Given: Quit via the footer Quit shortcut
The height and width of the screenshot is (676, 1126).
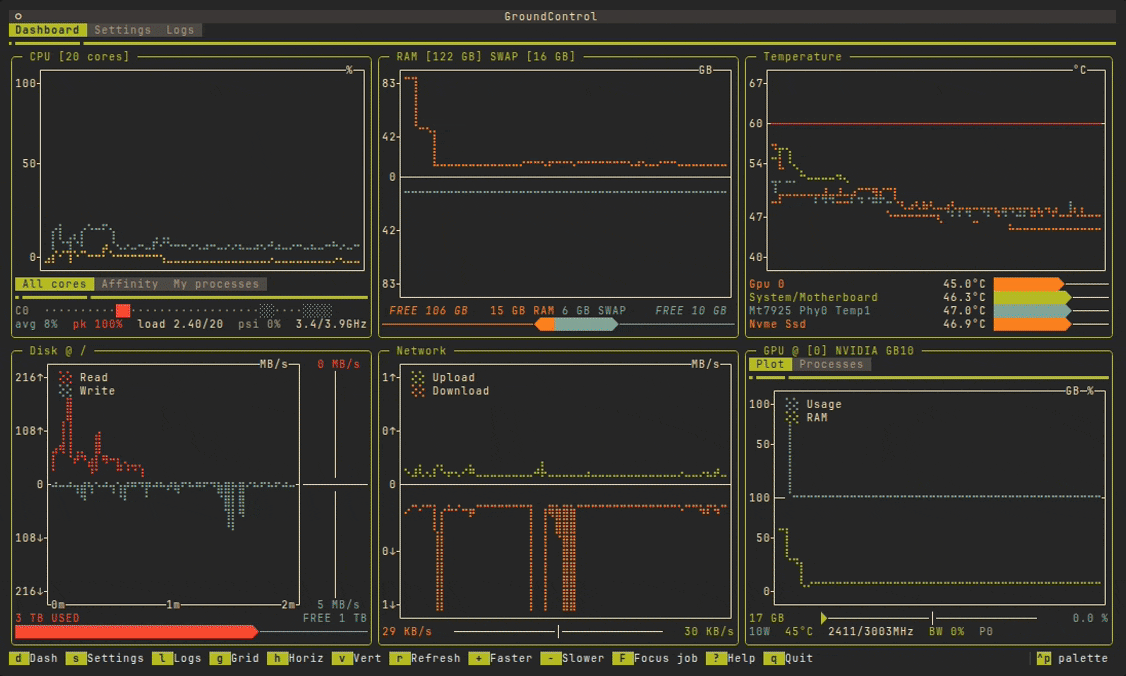Looking at the screenshot, I should pos(788,658).
